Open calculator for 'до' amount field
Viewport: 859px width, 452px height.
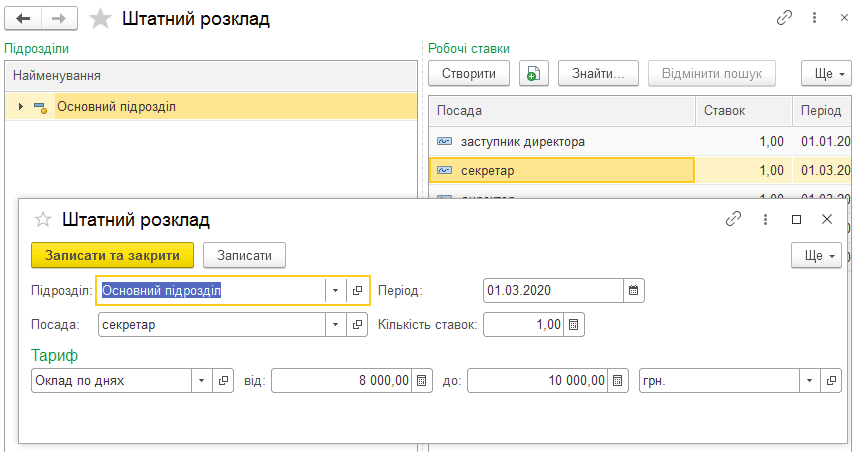tap(617, 380)
